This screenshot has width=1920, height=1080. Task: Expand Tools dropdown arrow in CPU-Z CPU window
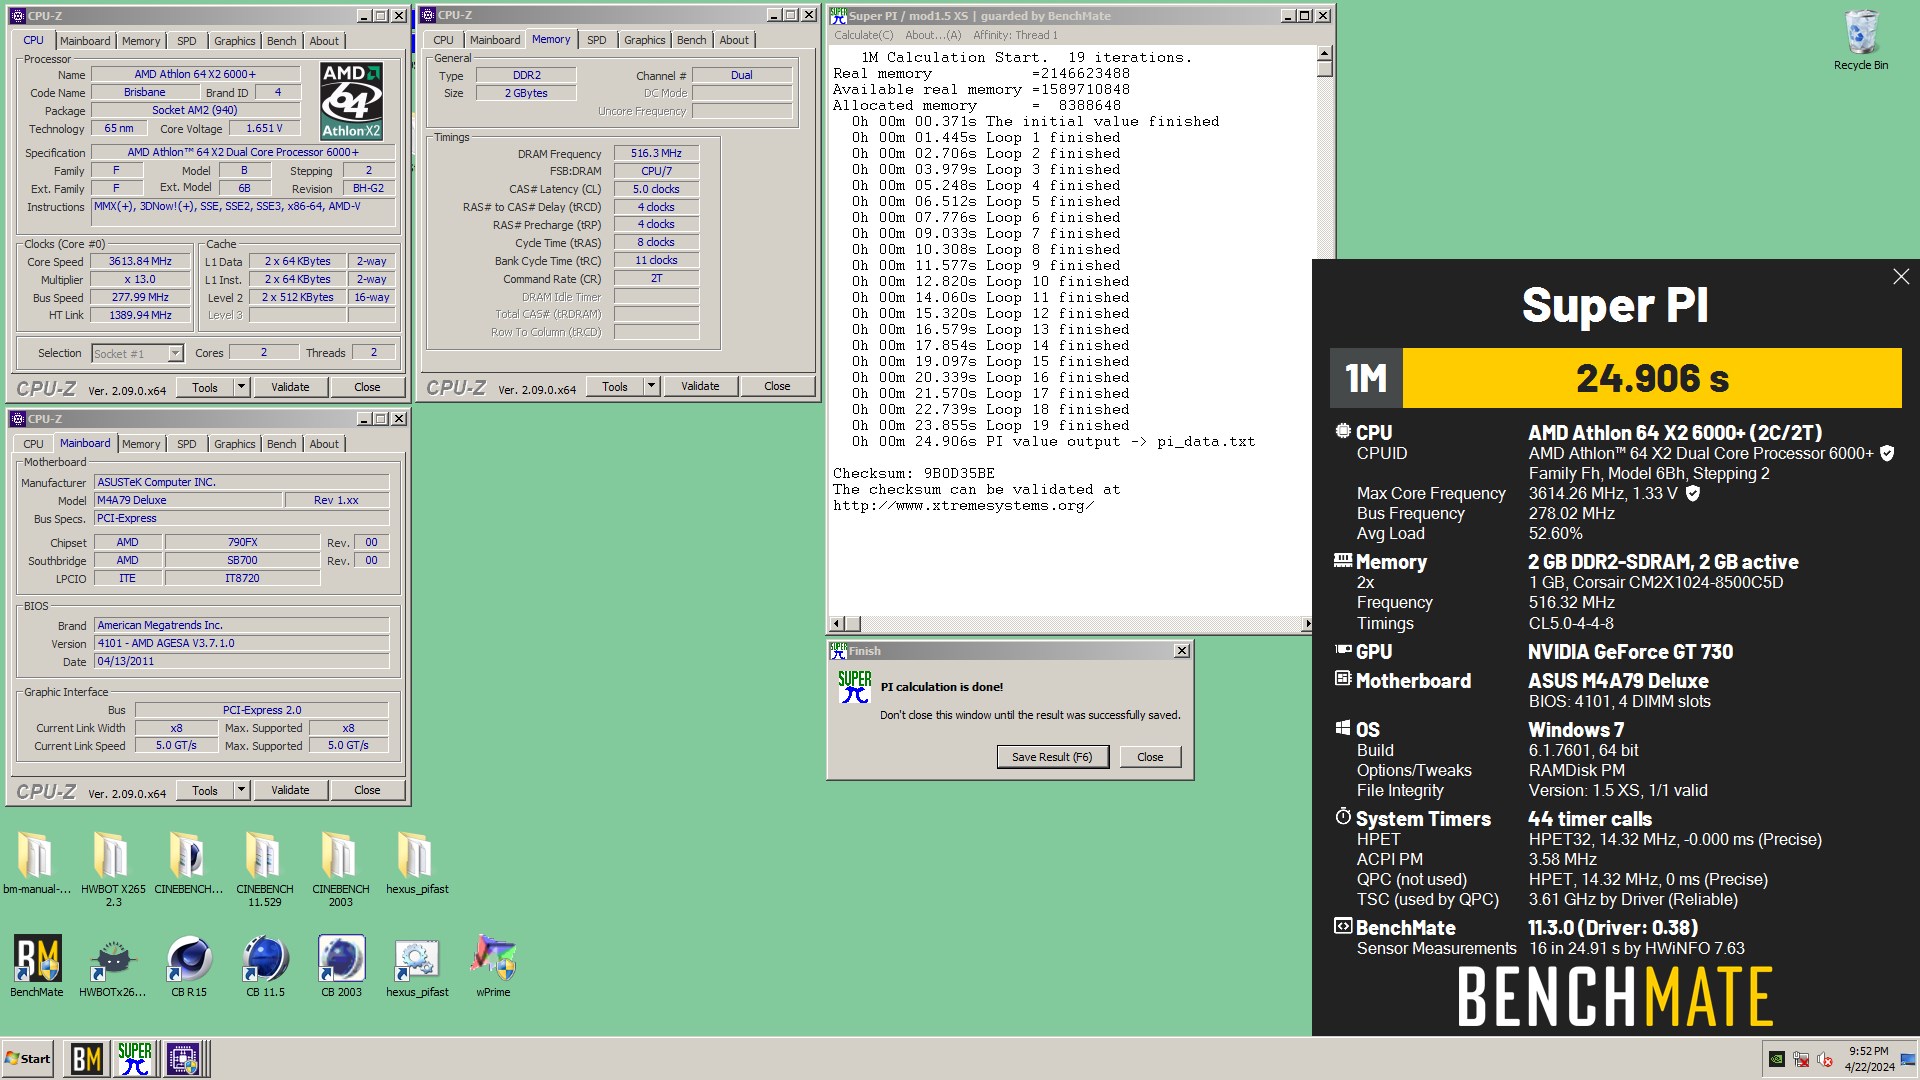(241, 387)
